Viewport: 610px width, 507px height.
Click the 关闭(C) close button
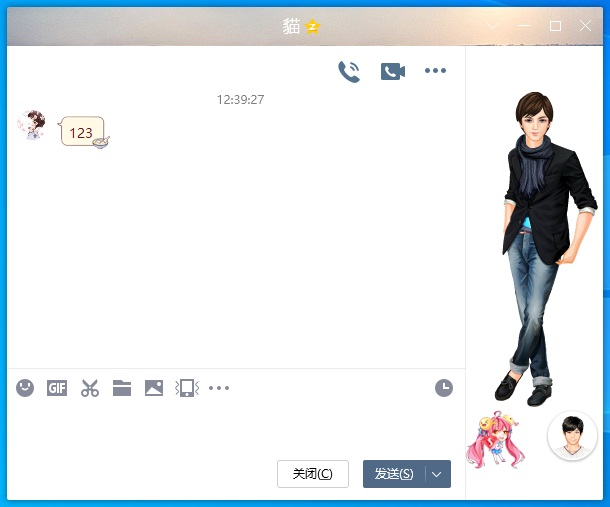pos(312,474)
